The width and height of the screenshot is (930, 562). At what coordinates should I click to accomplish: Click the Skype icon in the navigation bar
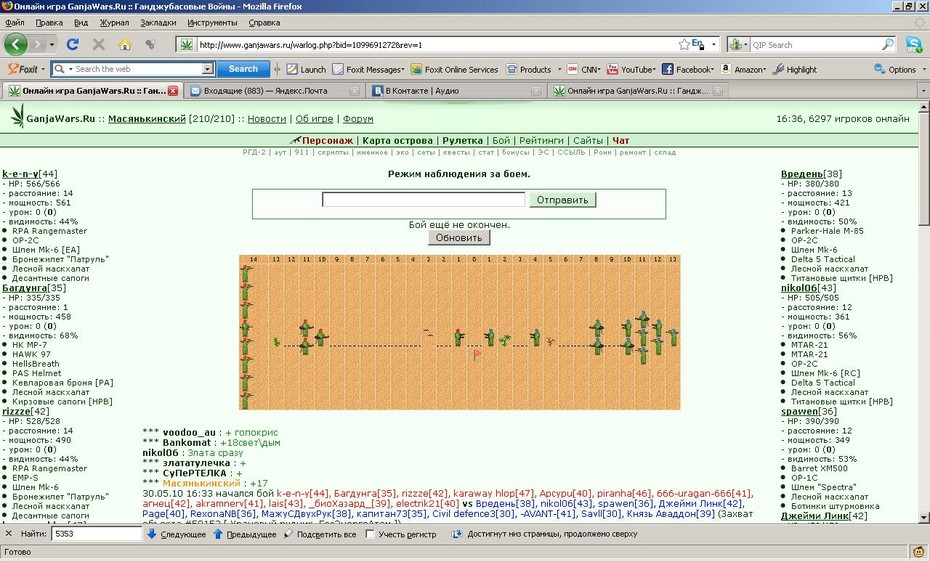point(914,44)
